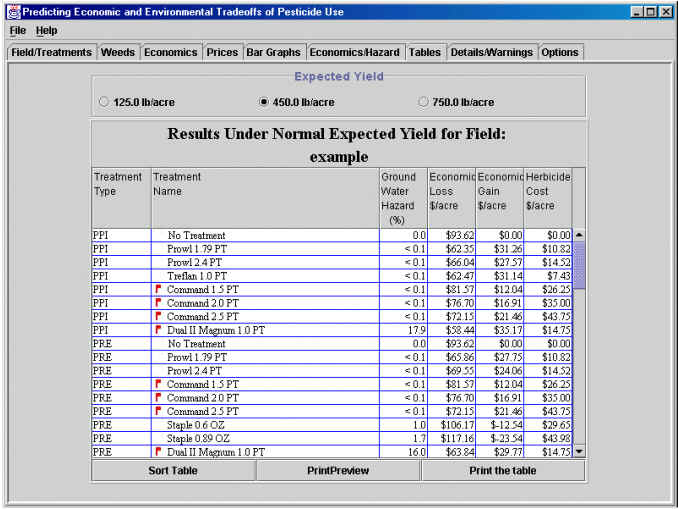
Task: Select the 125.0 lb/acre expected yield
Action: point(105,102)
